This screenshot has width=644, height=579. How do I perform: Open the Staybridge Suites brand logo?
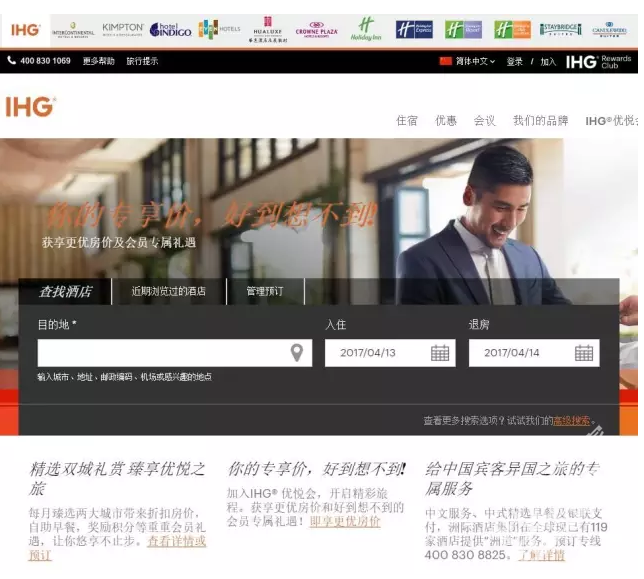click(x=561, y=30)
